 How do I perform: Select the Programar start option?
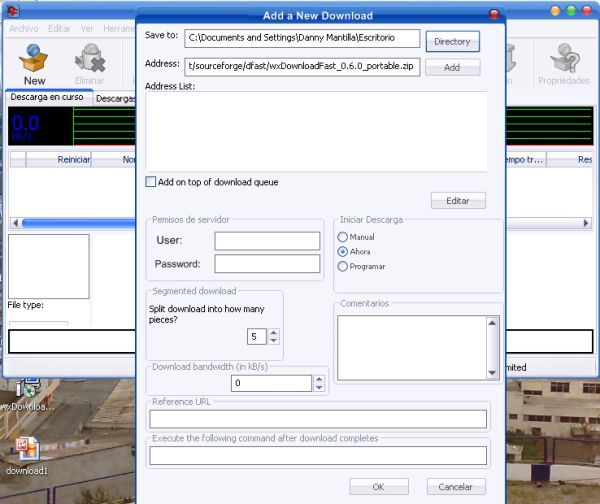tap(342, 266)
